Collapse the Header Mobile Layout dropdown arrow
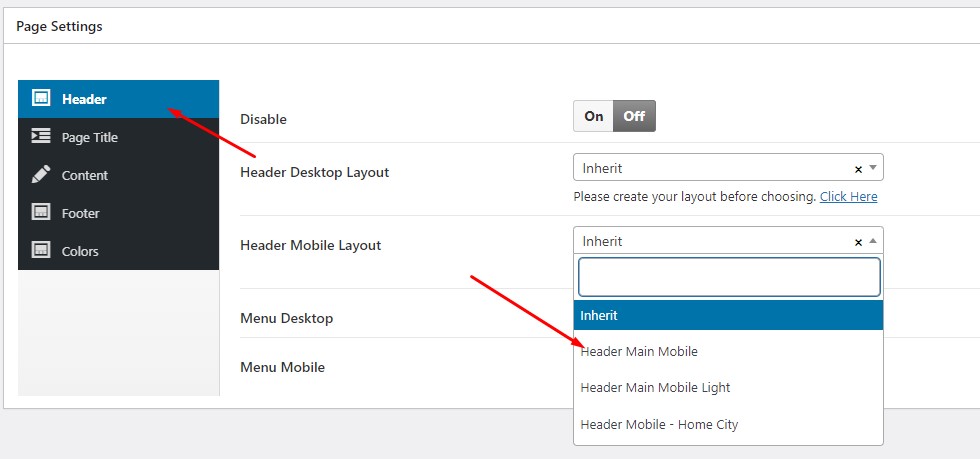This screenshot has height=459, width=980. tap(872, 241)
